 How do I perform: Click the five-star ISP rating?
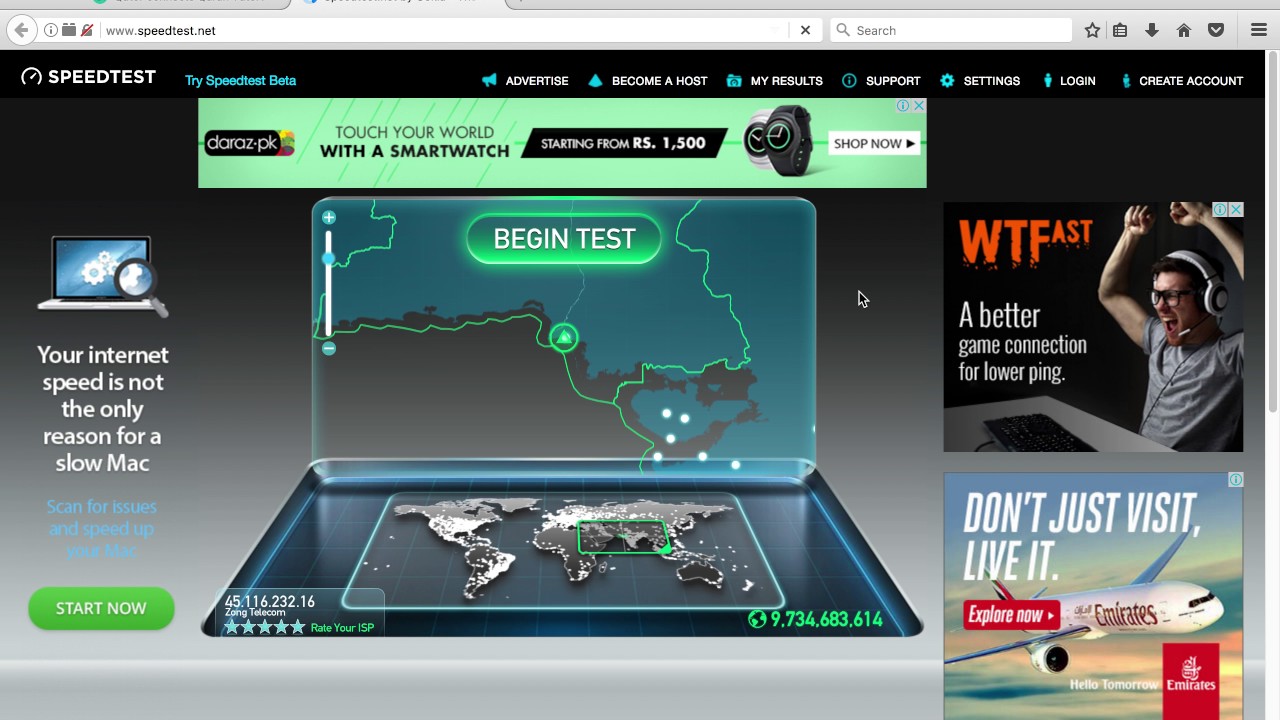264,627
